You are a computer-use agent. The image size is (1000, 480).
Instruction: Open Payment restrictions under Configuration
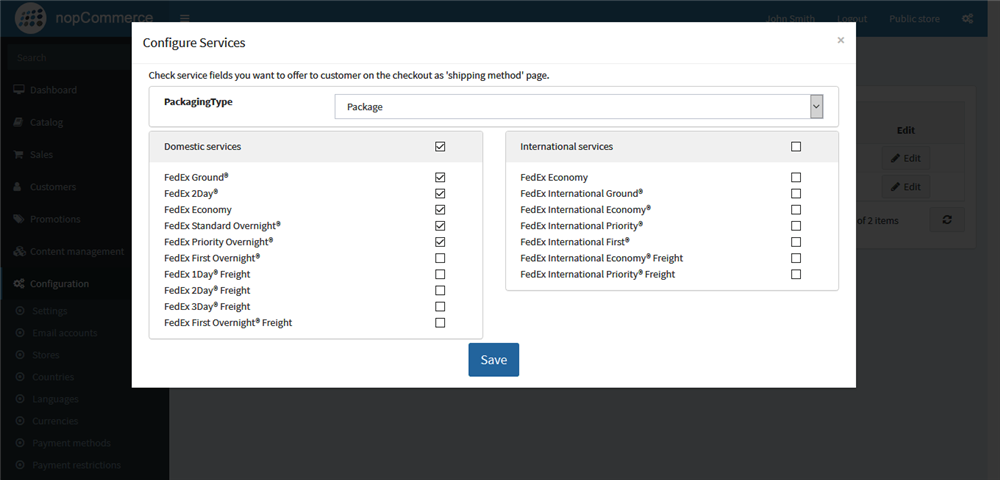(x=77, y=465)
